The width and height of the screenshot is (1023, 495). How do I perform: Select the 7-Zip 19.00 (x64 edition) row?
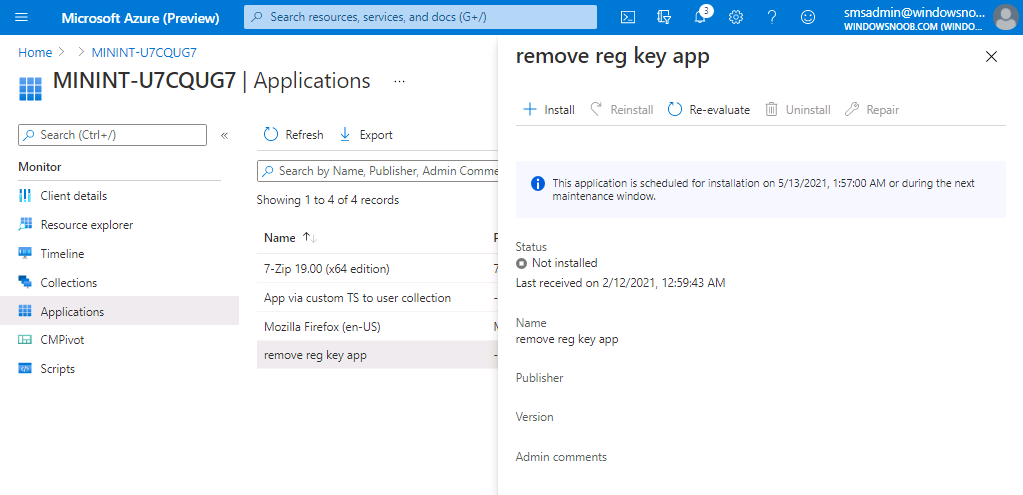377,269
